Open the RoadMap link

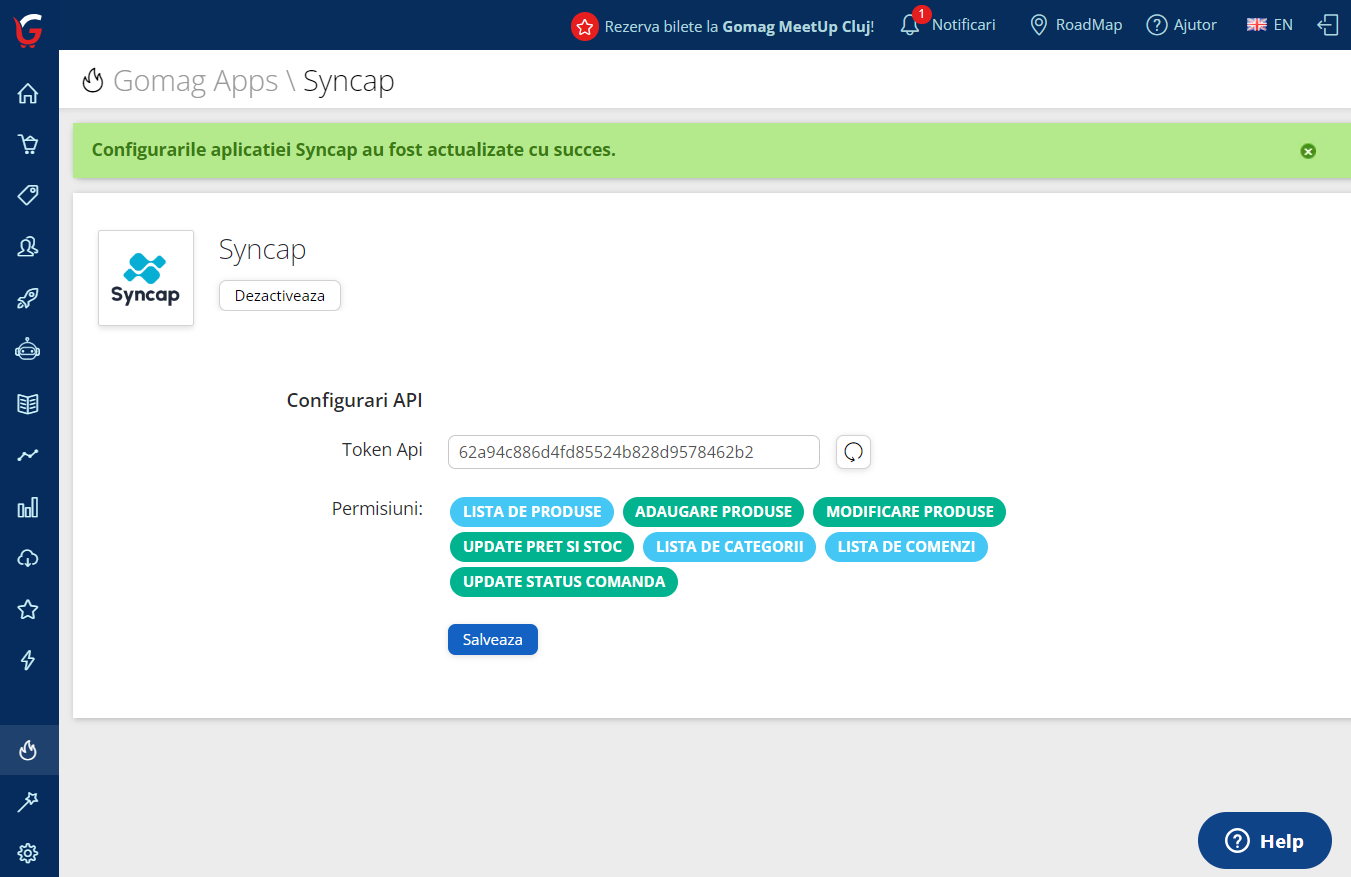coord(1077,25)
